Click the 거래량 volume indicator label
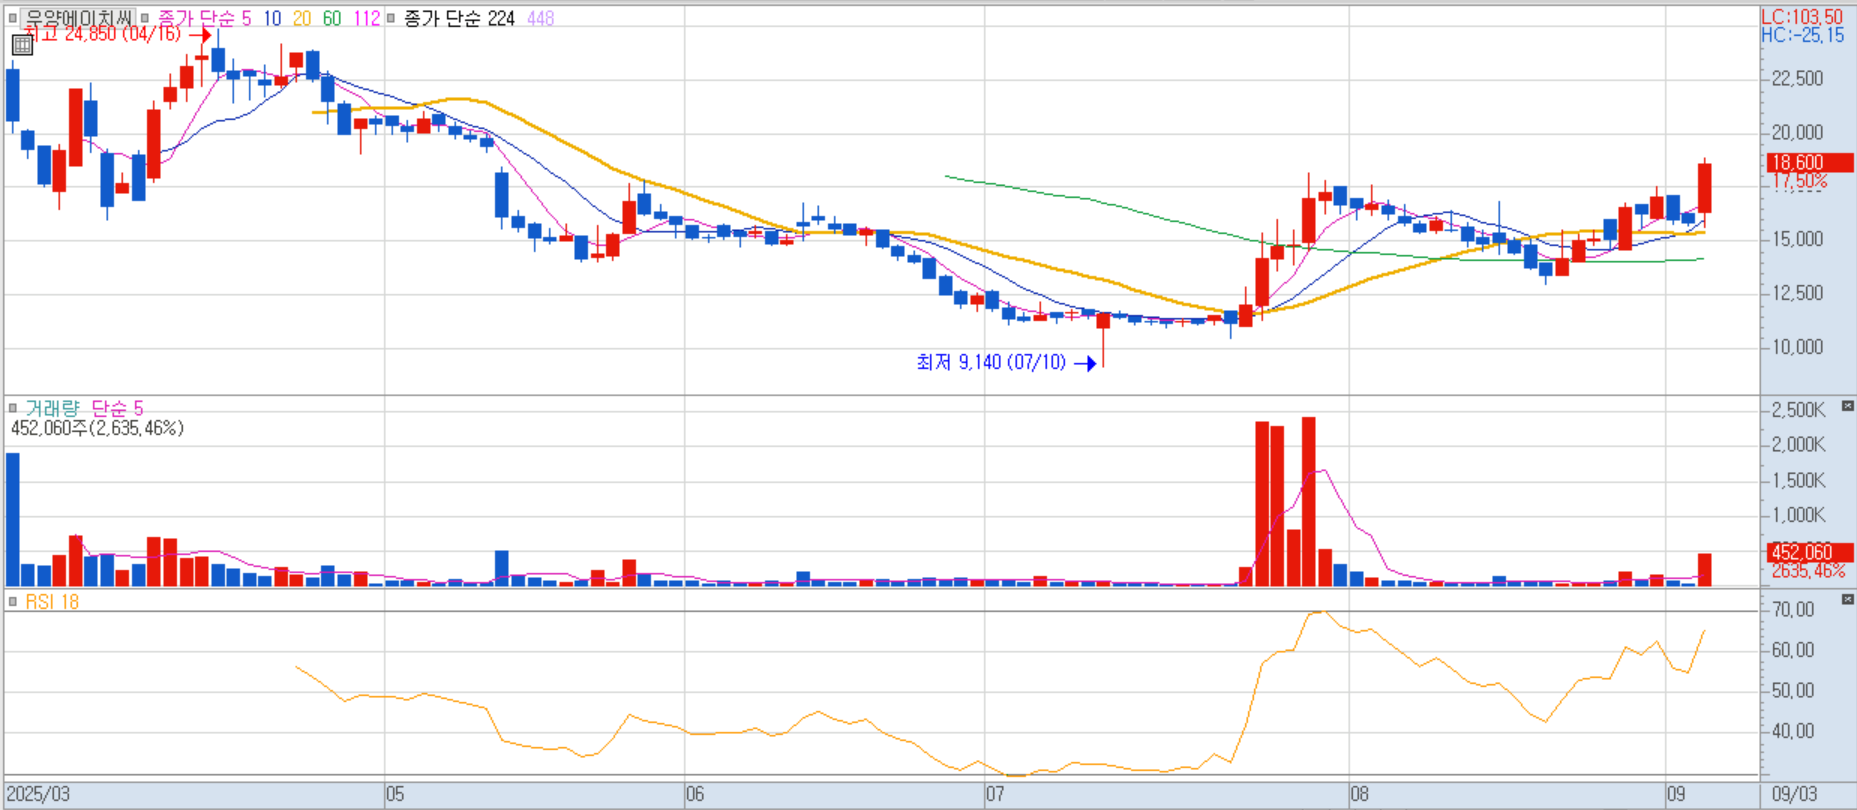The width and height of the screenshot is (1857, 810). 52,408
